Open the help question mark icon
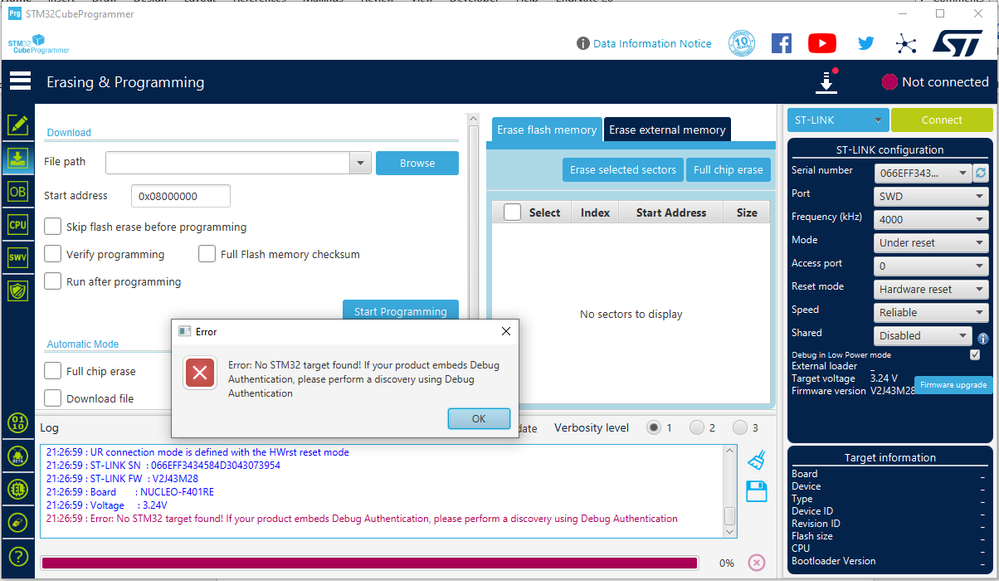The height and width of the screenshot is (581, 999). (18, 556)
